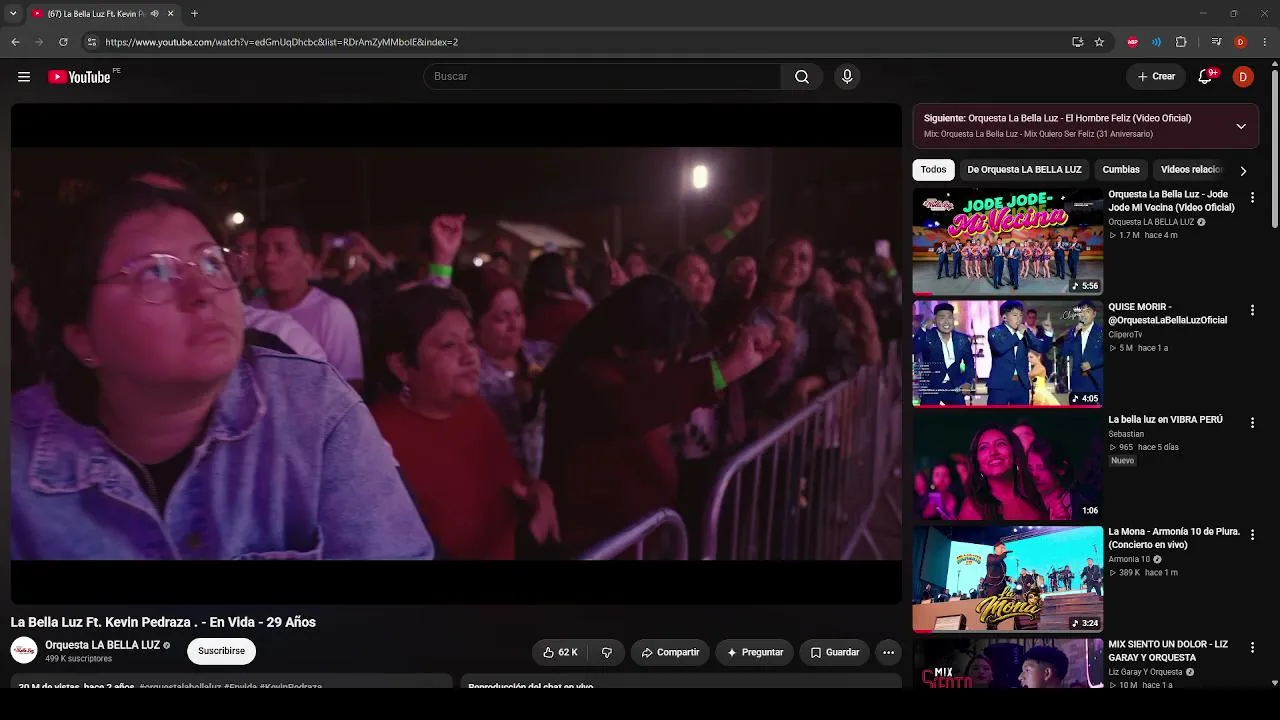This screenshot has height=720, width=1280.
Task: Save the video with Guardar
Action: pos(835,652)
